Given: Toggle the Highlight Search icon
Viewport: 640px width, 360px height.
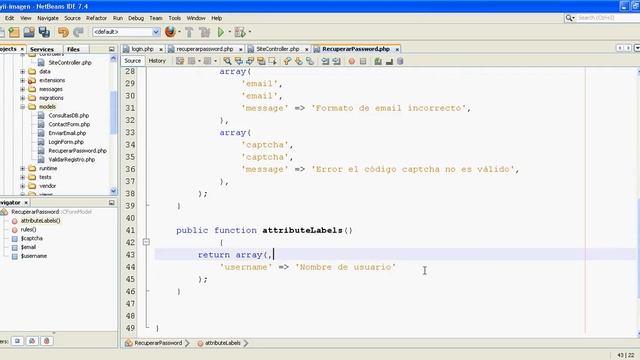Looking at the screenshot, I should (x=261, y=61).
